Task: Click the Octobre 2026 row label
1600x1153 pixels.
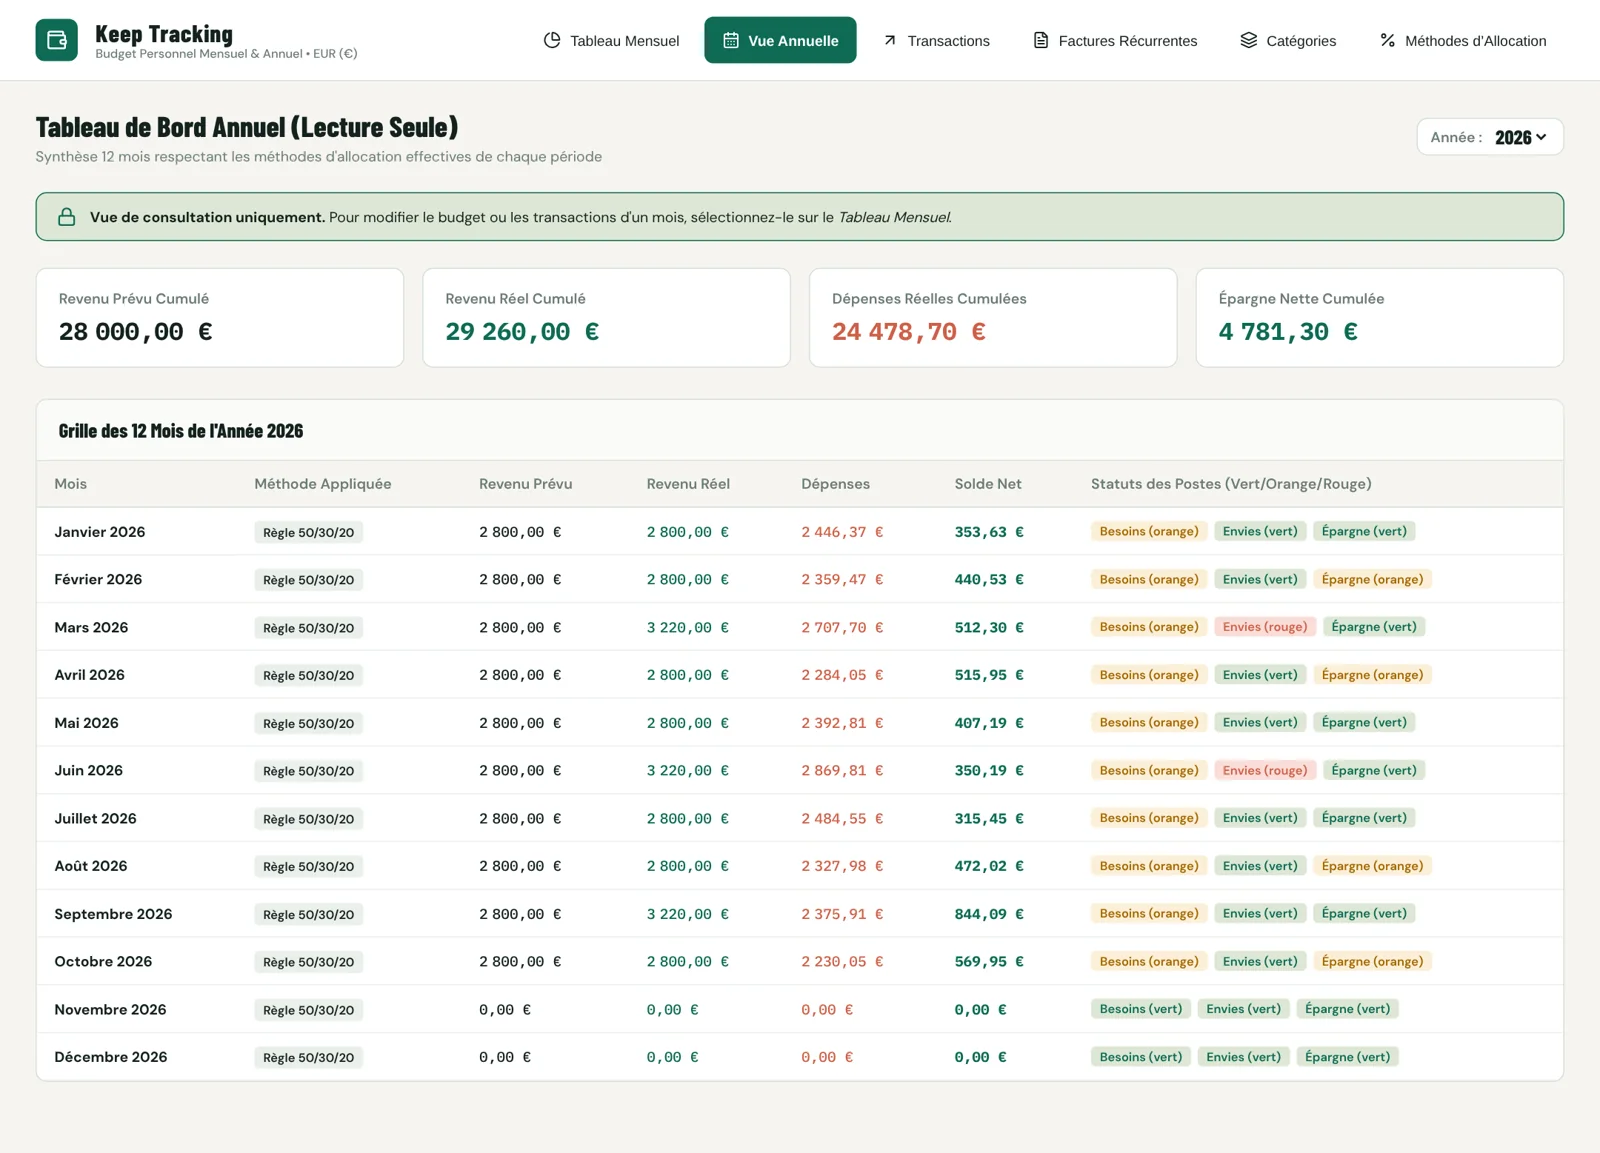Action: tap(103, 961)
